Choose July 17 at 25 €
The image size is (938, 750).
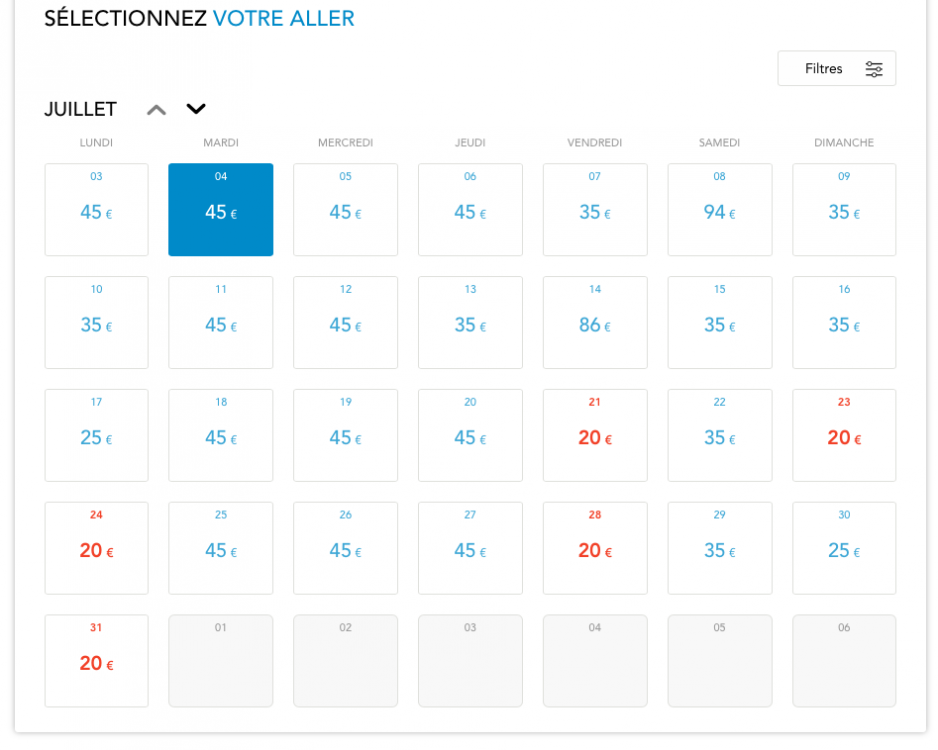(x=96, y=436)
